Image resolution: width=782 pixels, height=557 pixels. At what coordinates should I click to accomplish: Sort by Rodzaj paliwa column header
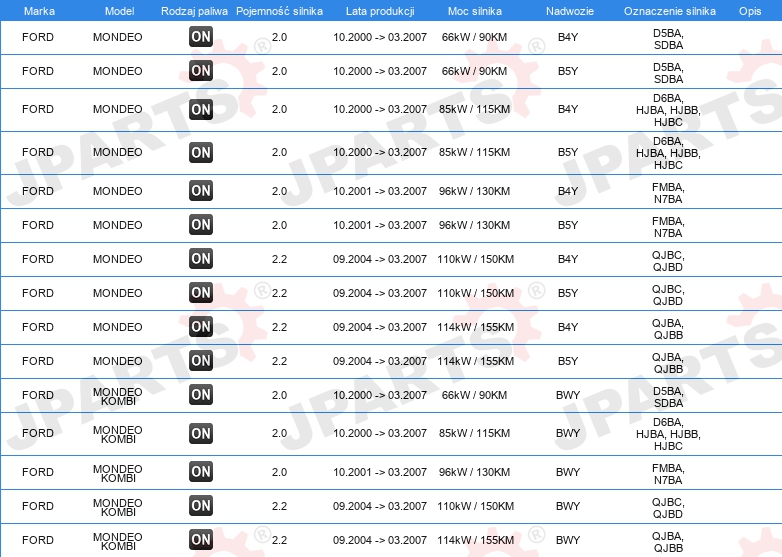(x=194, y=11)
